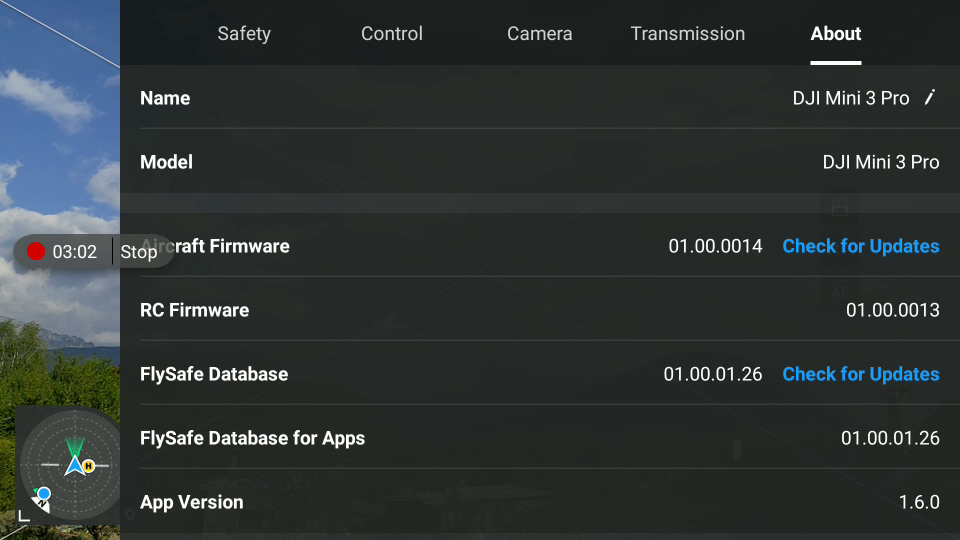Check for Updates for Aircraft Firmware
This screenshot has height=540, width=960.
[x=861, y=246]
